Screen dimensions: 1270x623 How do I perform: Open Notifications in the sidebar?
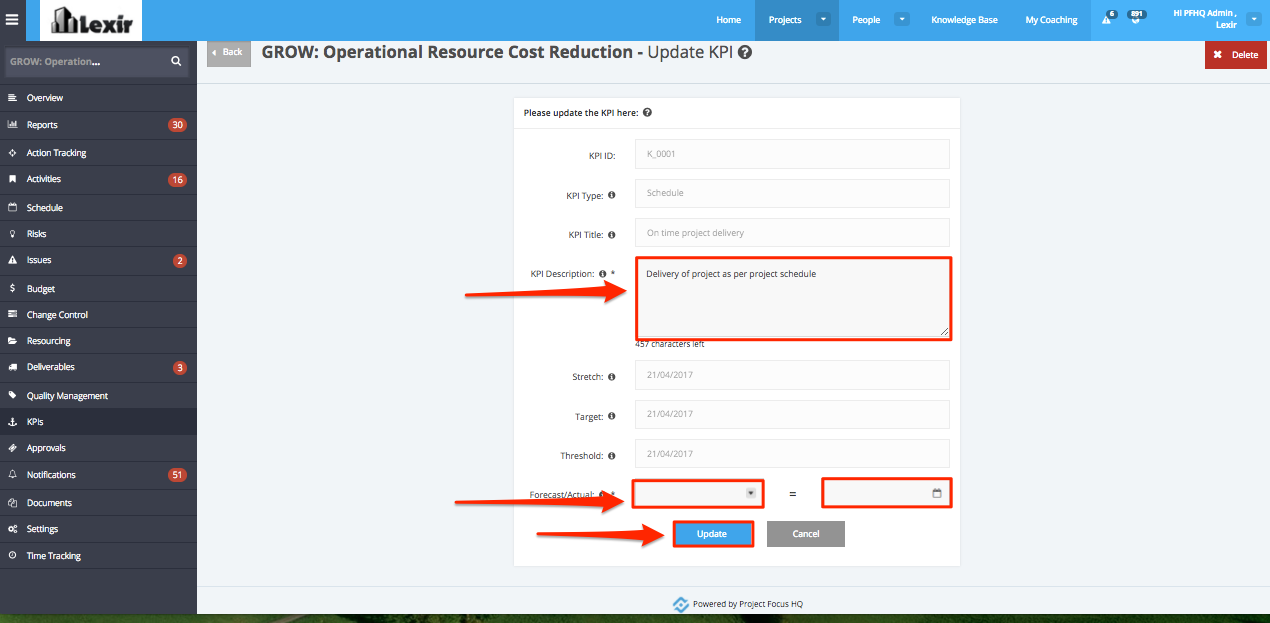click(x=98, y=475)
